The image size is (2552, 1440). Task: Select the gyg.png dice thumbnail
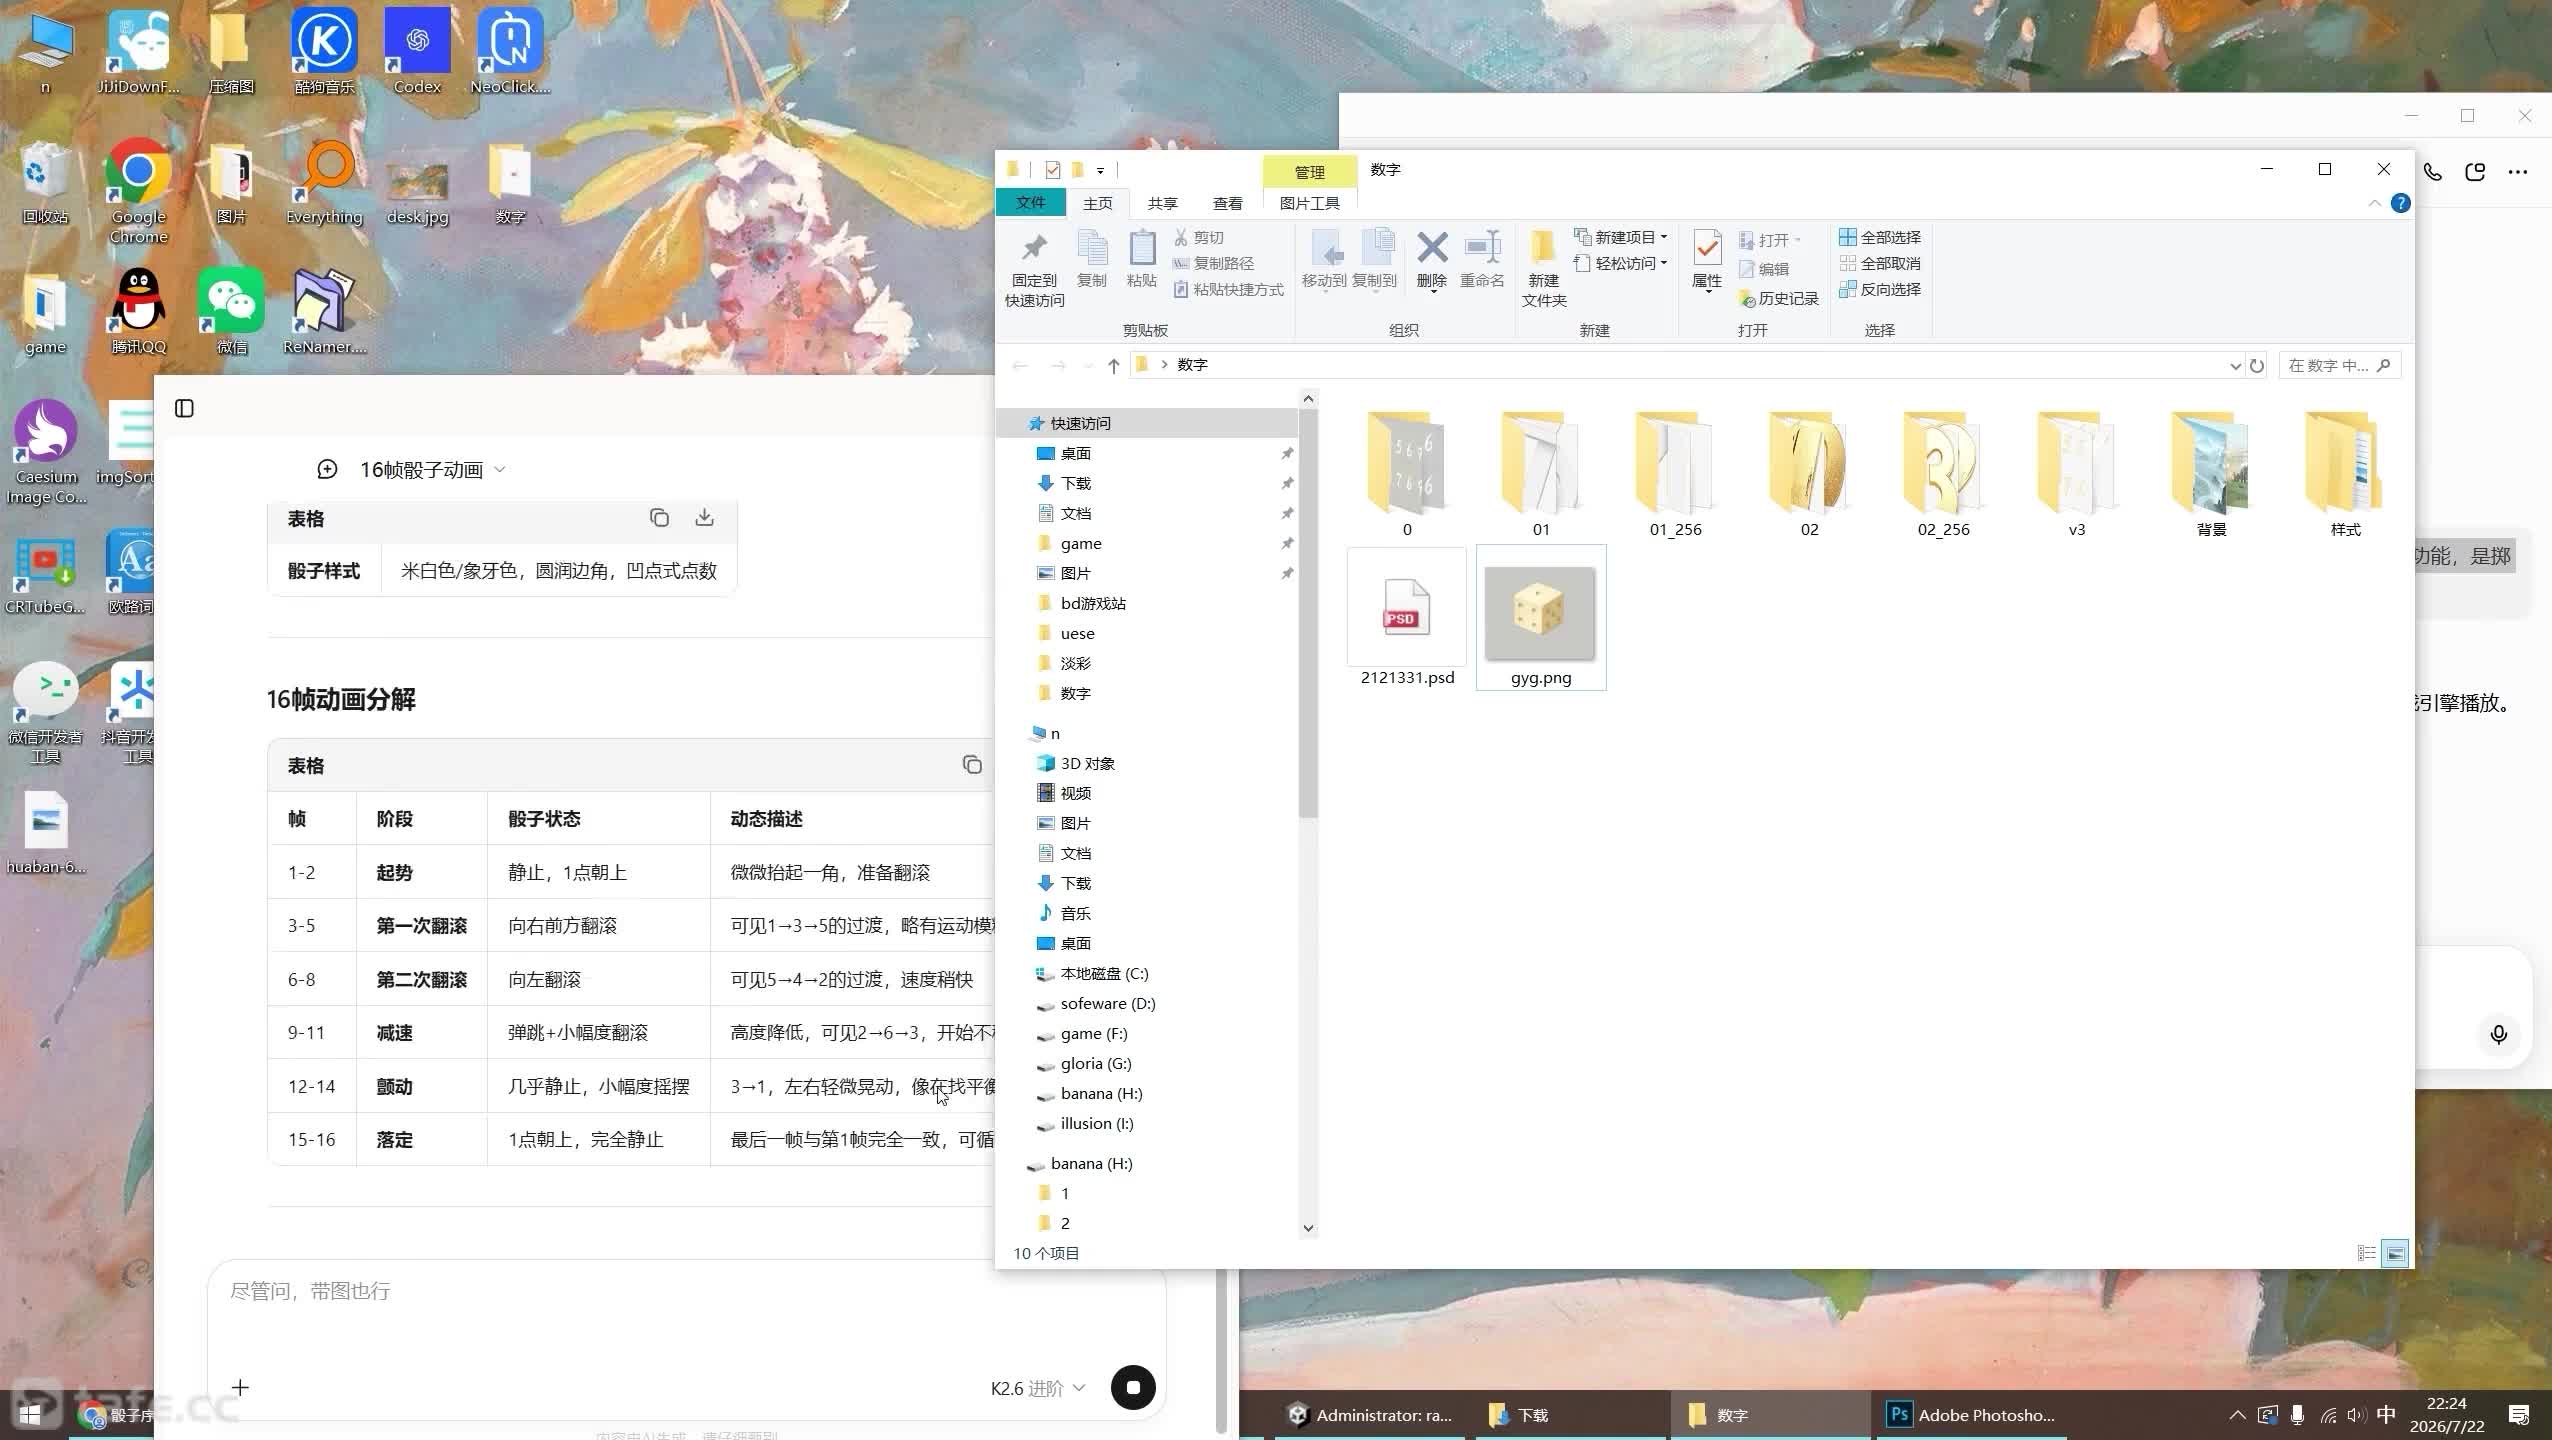tap(1540, 617)
